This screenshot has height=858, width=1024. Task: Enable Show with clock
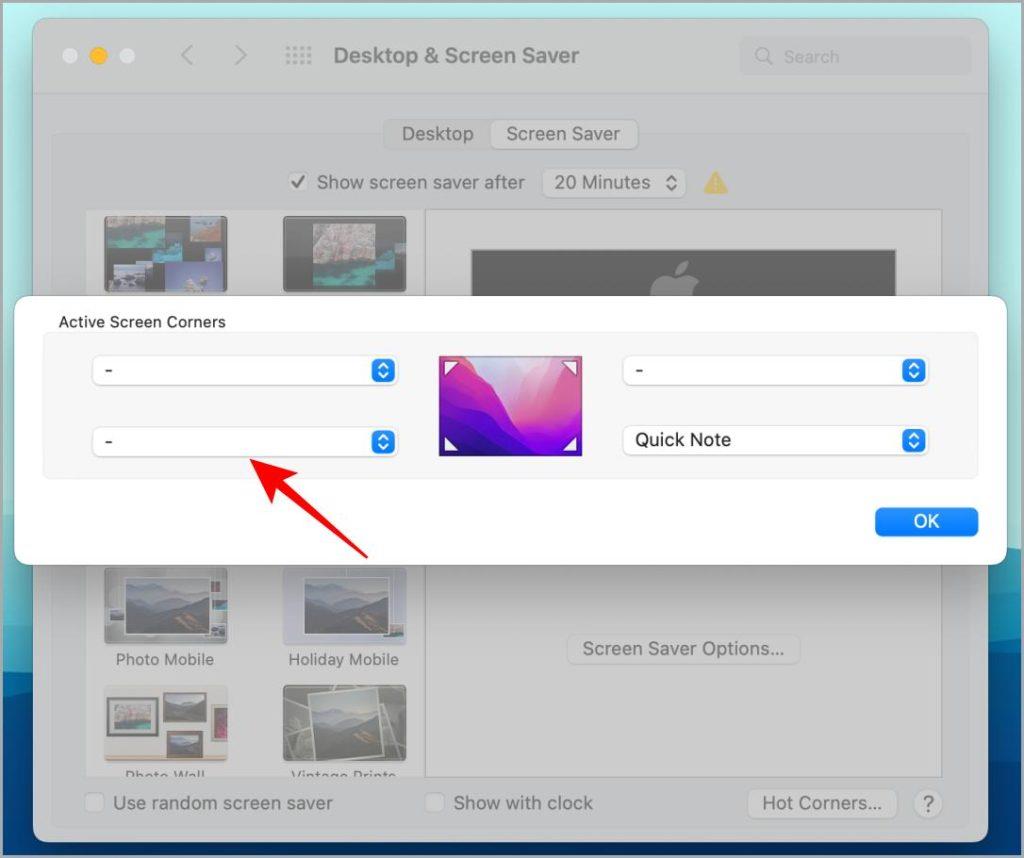coord(434,803)
